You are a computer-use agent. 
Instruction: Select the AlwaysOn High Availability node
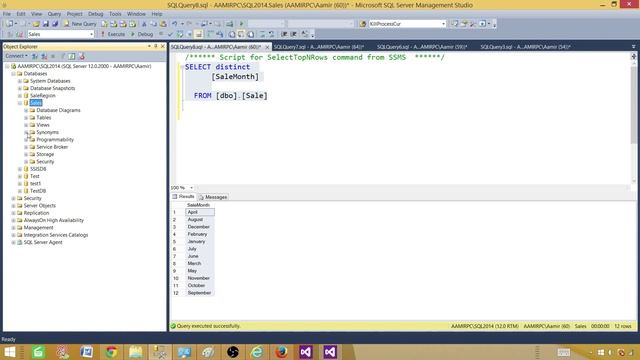point(53,221)
